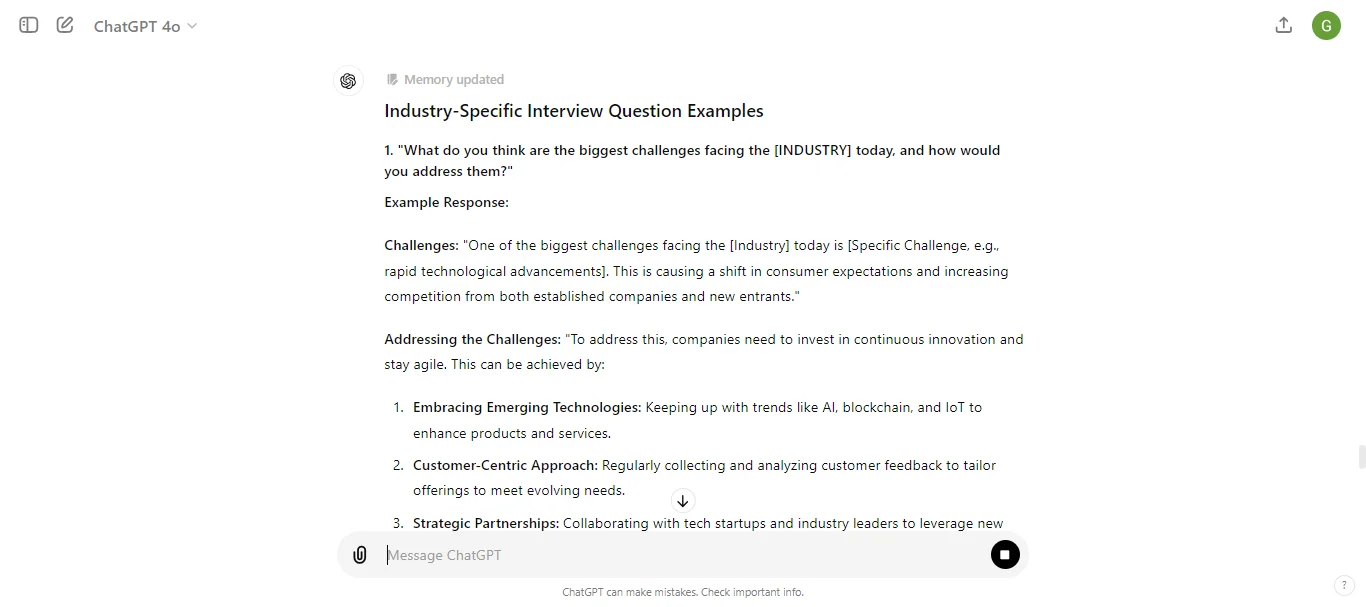Start a new chat with the compose icon
The width and height of the screenshot is (1366, 607).
point(65,25)
